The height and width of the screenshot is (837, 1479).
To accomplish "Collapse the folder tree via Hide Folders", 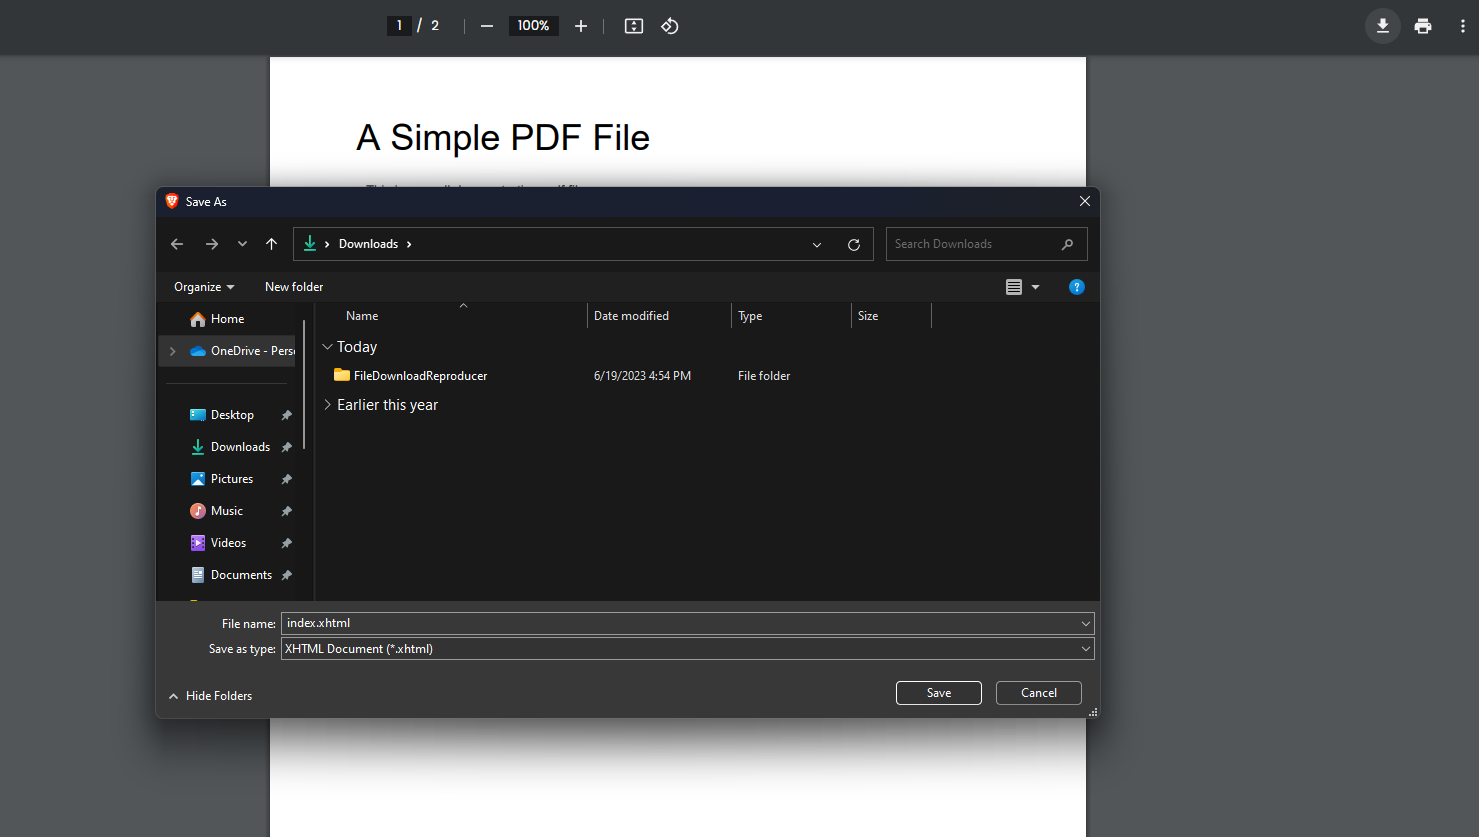I will [x=210, y=695].
